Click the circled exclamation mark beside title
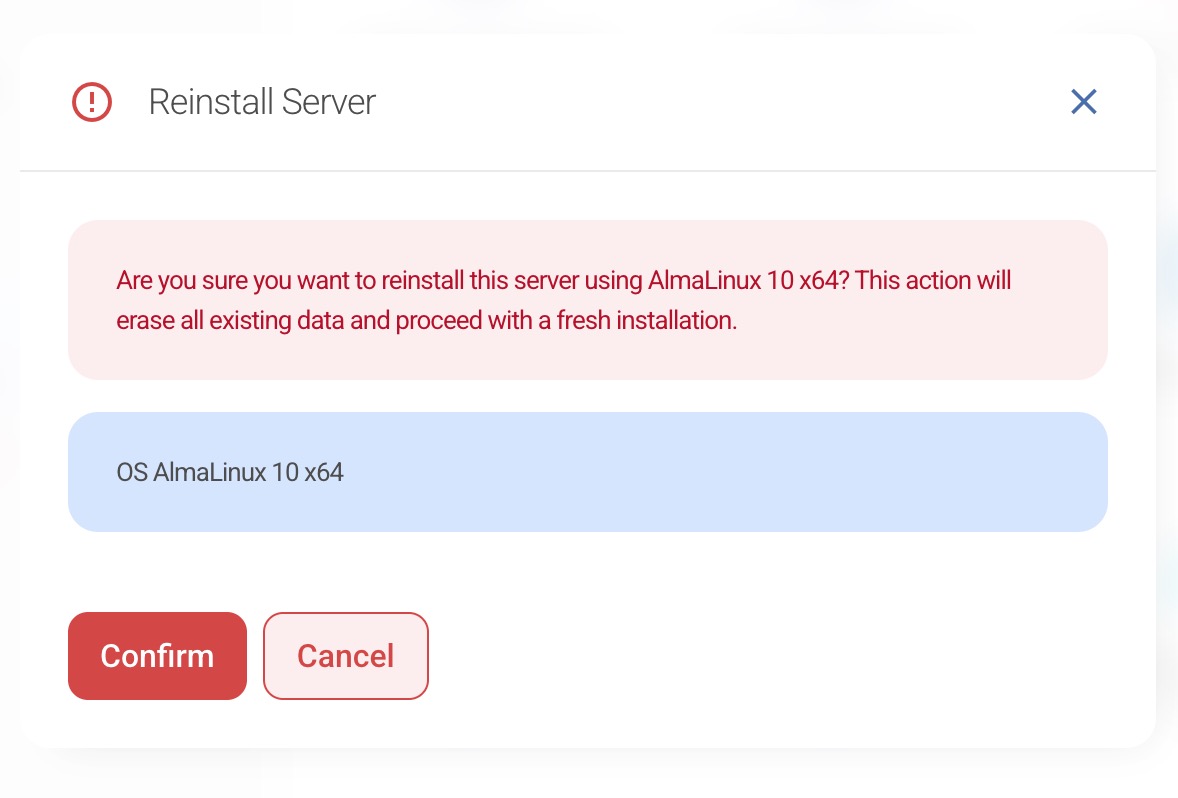Image resolution: width=1178 pixels, height=798 pixels. point(92,101)
